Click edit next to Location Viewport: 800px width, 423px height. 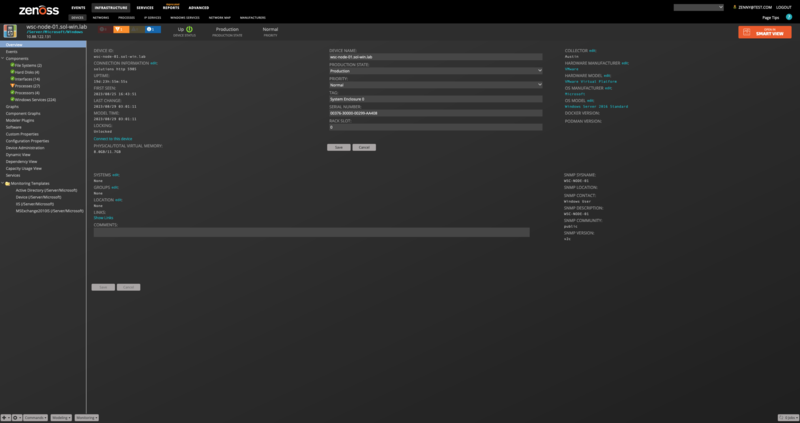click(x=118, y=200)
